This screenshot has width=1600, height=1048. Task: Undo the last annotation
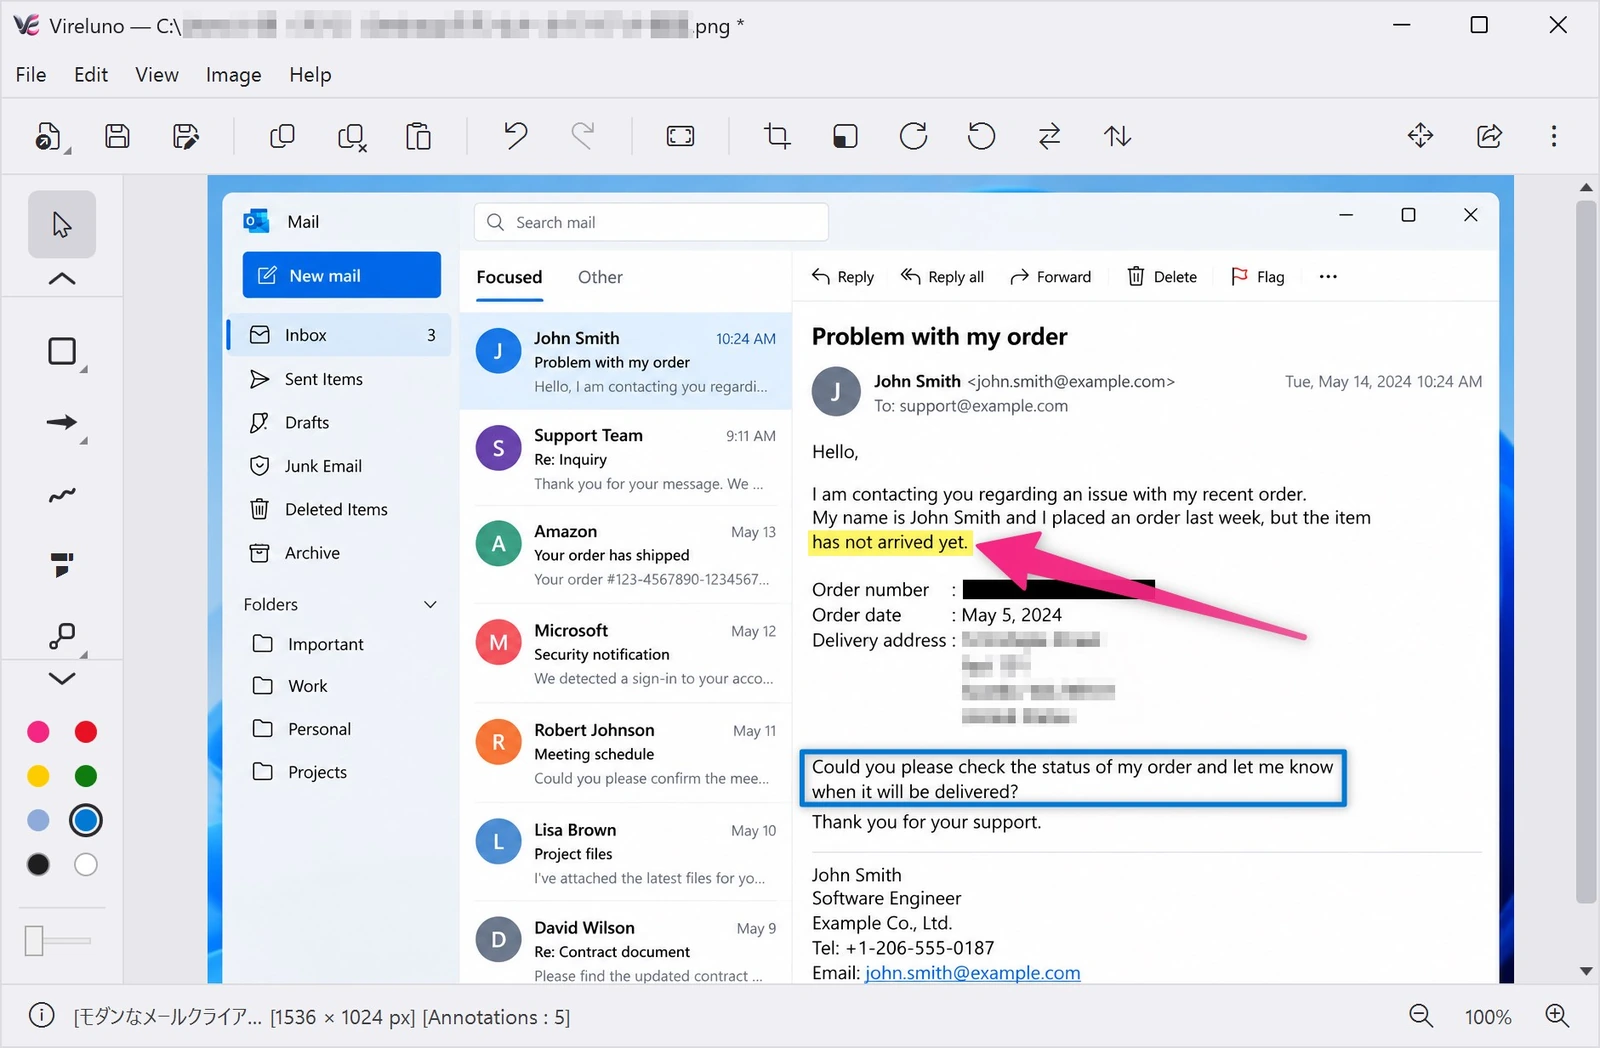516,136
